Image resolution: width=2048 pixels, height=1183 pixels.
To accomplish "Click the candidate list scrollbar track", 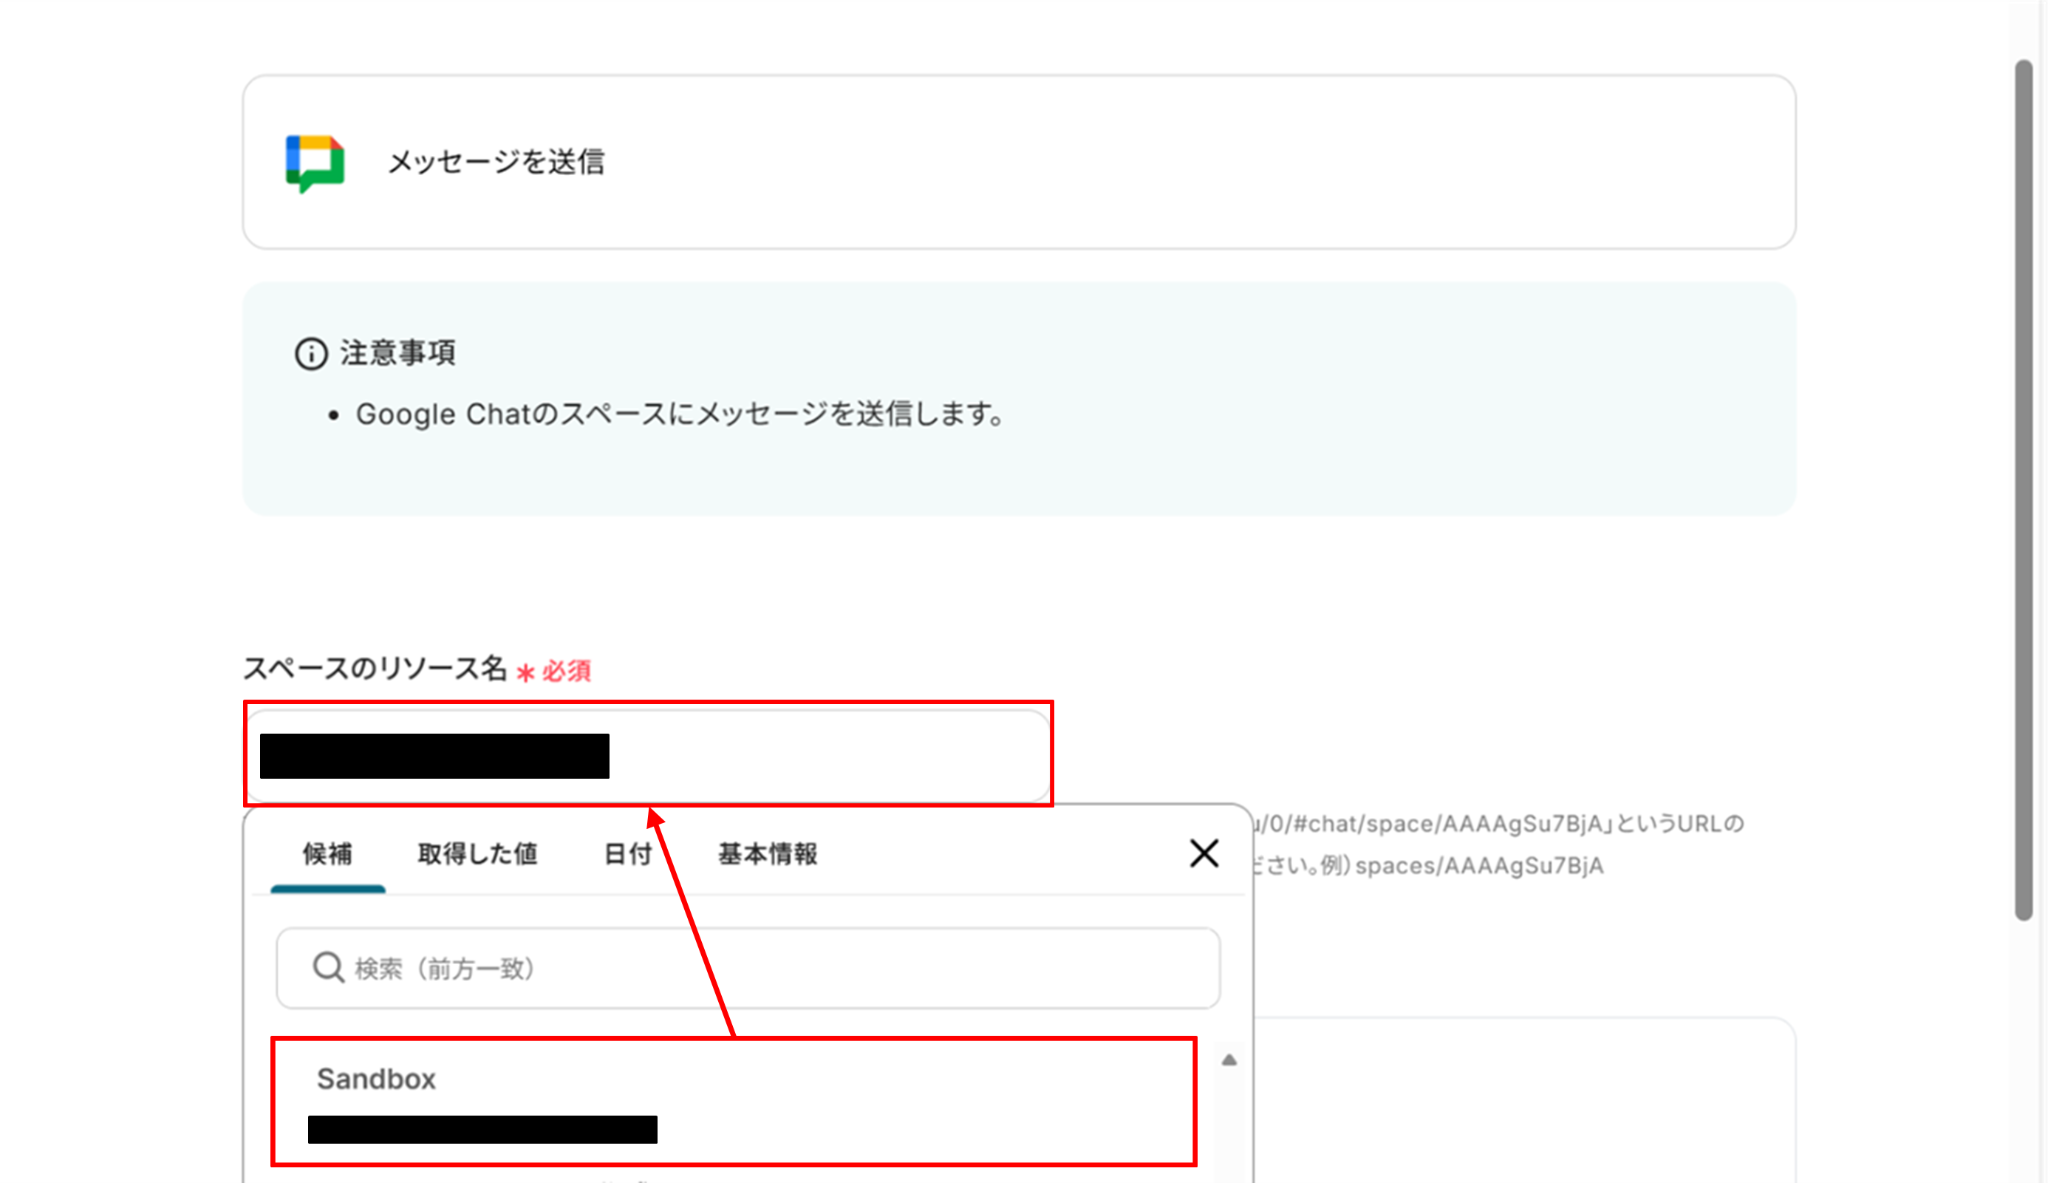I will click(1229, 1125).
